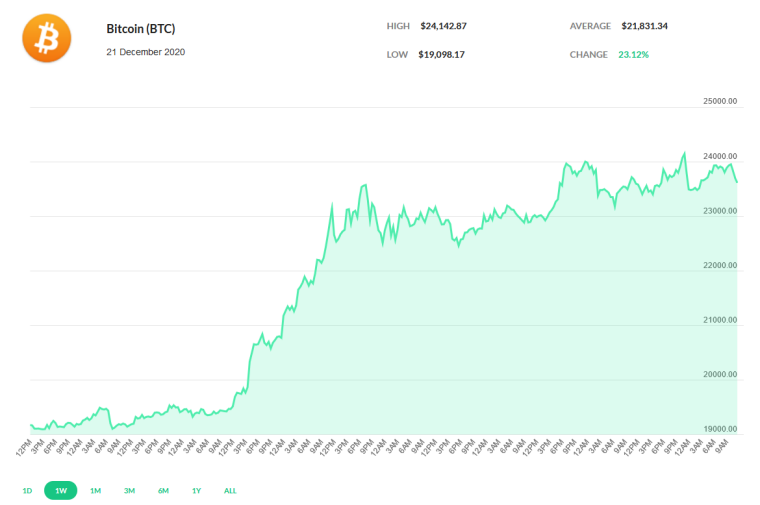
Task: Show ALL price history
Action: 230,490
